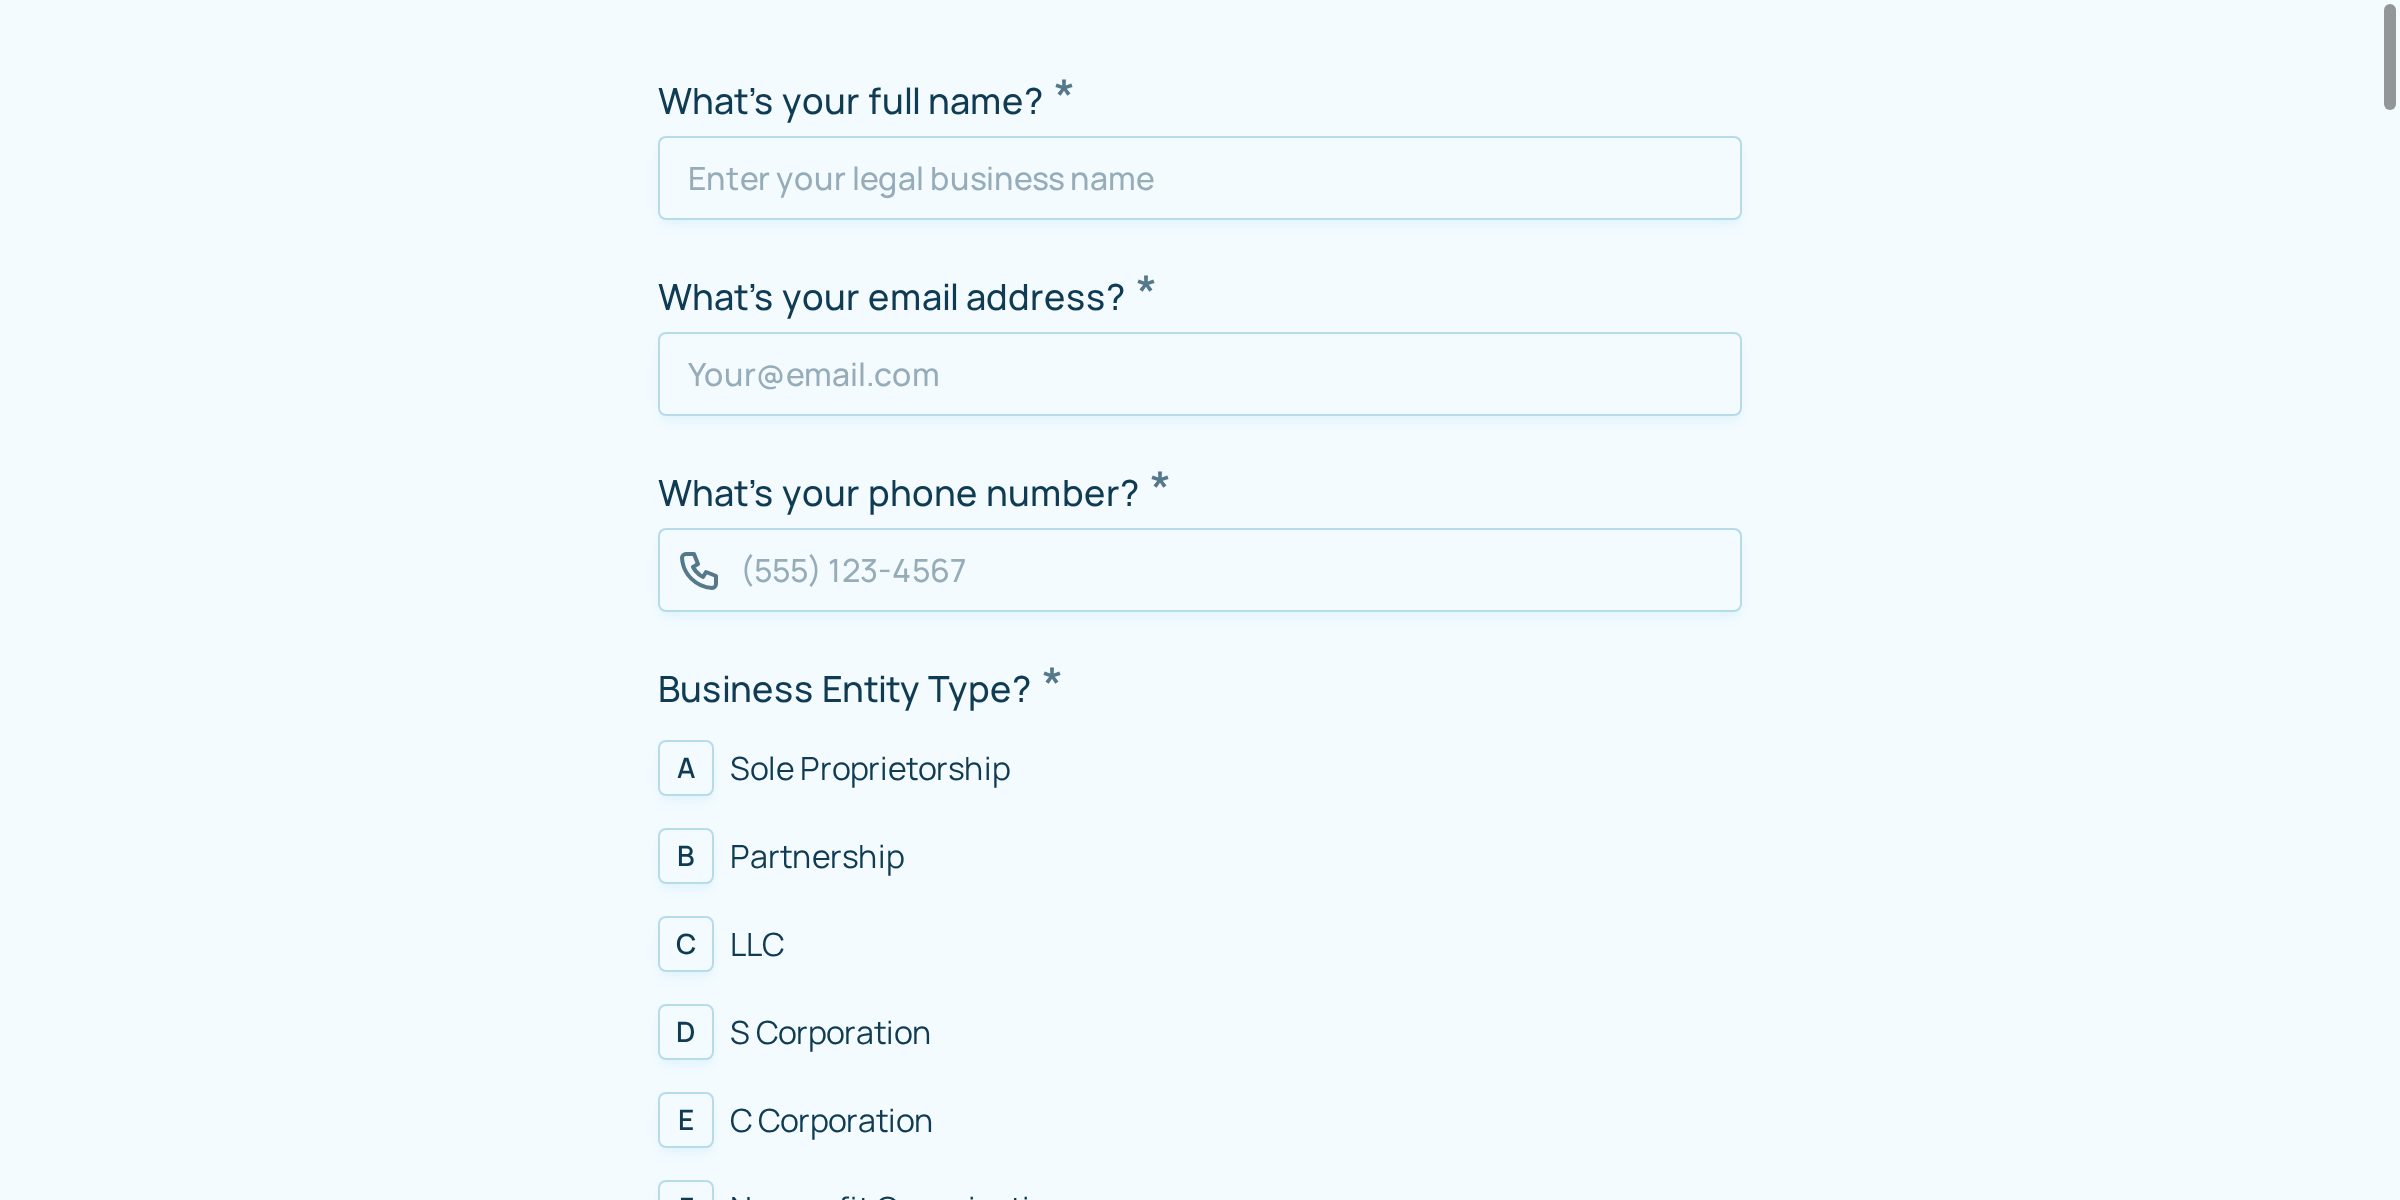
Task: Pick the letter C option badge
Action: coord(686,944)
